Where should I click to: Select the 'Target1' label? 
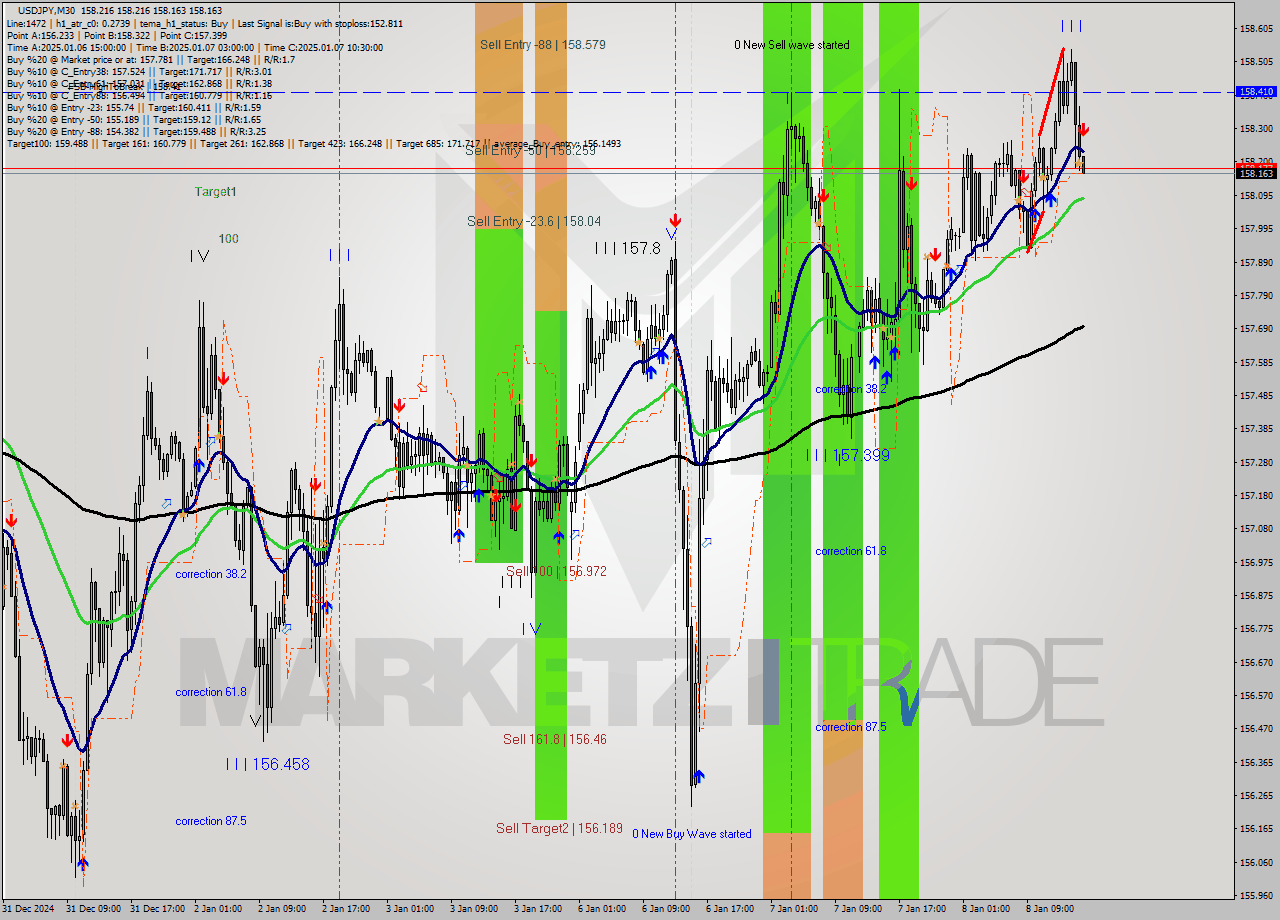(215, 191)
